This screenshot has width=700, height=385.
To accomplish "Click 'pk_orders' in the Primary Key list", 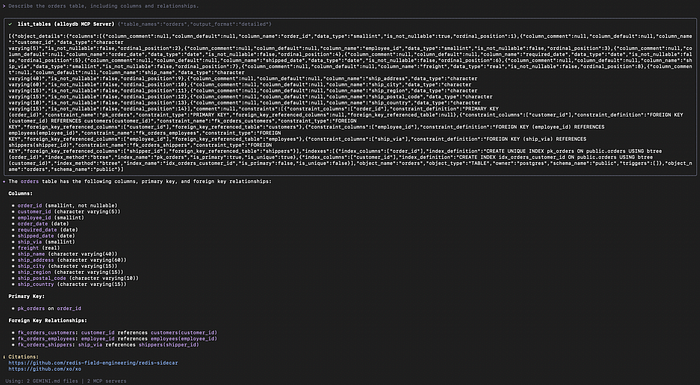I will pyautogui.click(x=31, y=309).
